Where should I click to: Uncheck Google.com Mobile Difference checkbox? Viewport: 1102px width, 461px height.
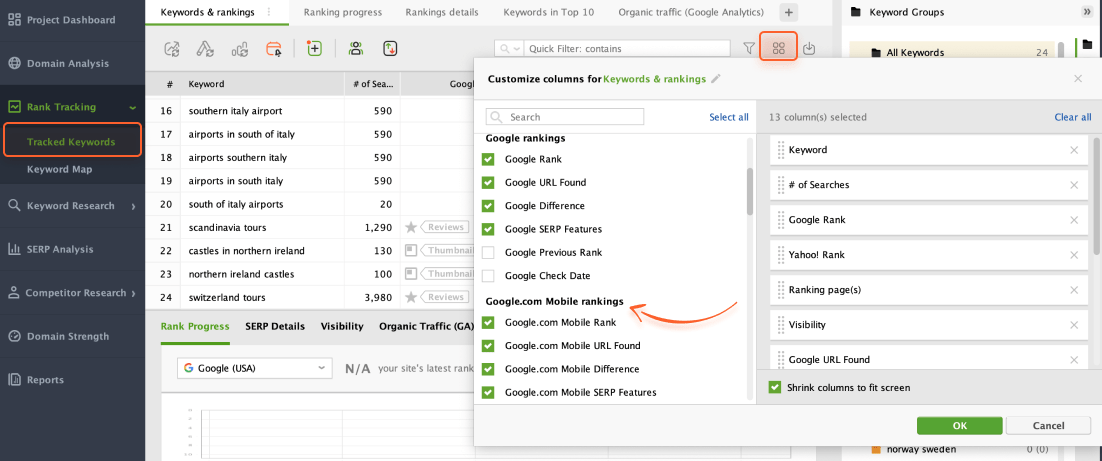click(x=488, y=369)
